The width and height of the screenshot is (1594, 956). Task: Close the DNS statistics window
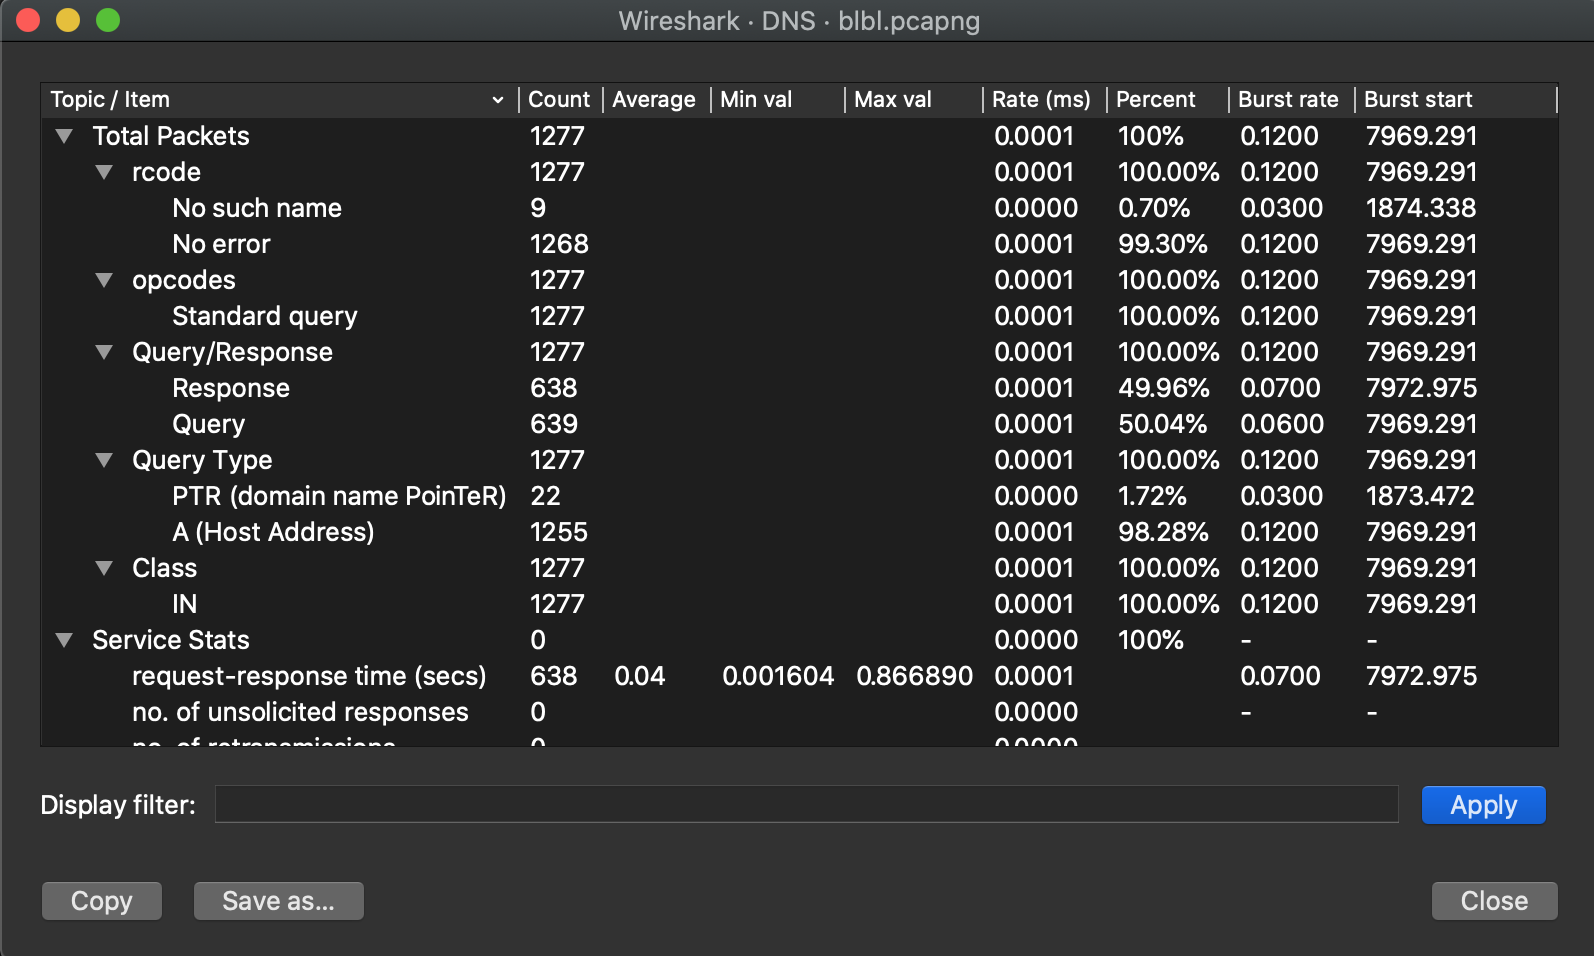tap(1494, 901)
